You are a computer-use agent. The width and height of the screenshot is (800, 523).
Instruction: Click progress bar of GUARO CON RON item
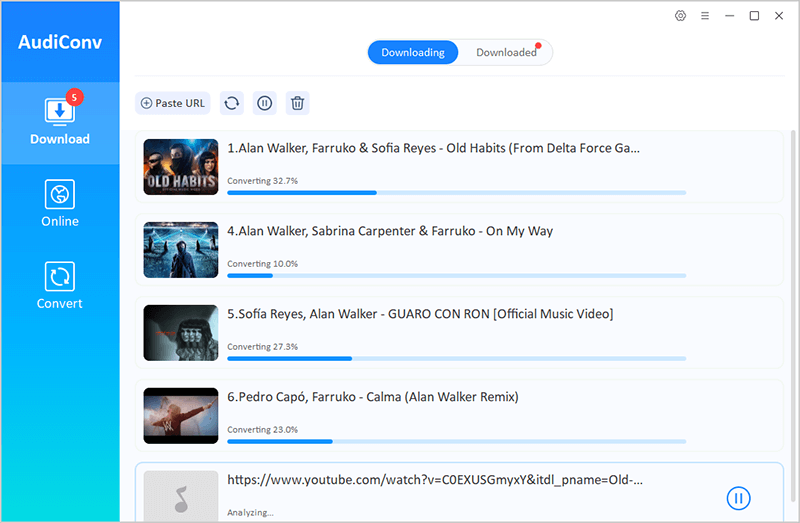click(x=457, y=359)
